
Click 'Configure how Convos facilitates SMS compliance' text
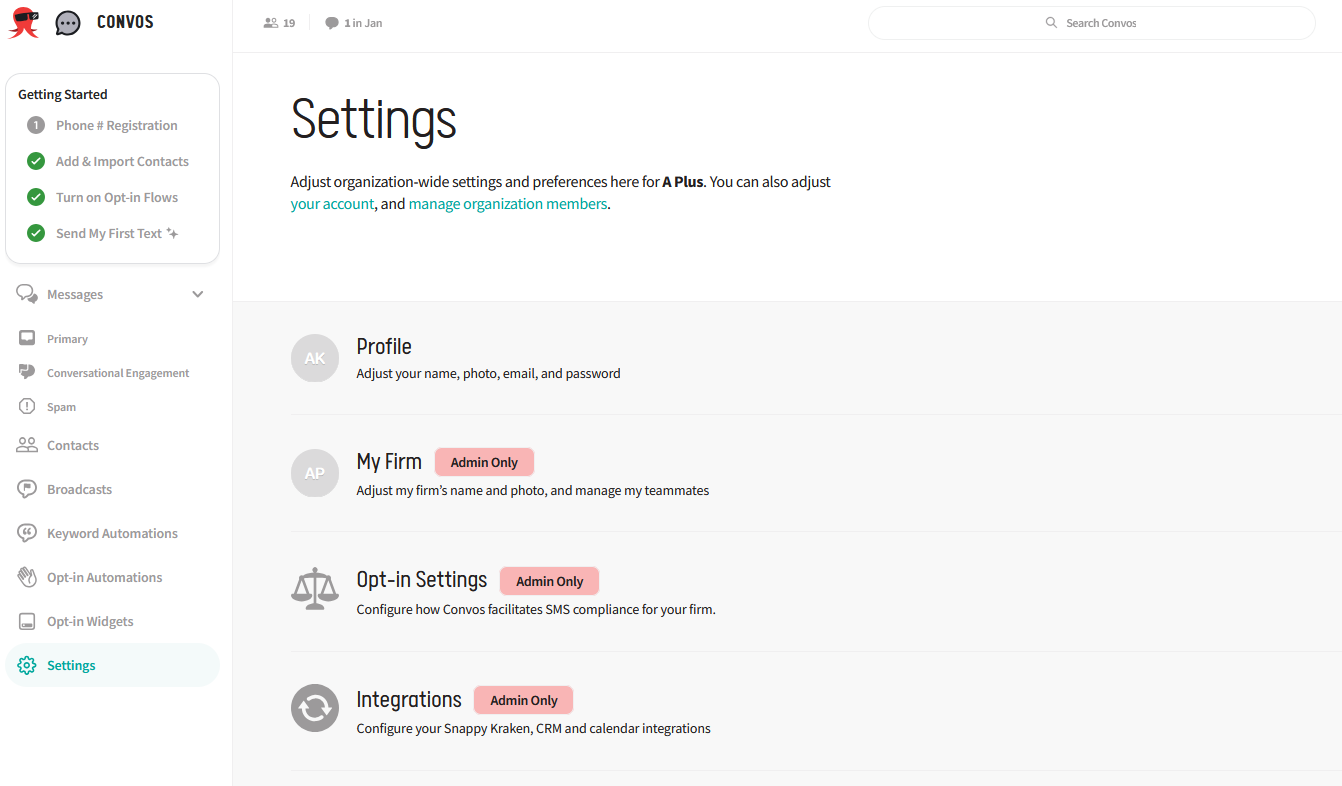(x=536, y=609)
